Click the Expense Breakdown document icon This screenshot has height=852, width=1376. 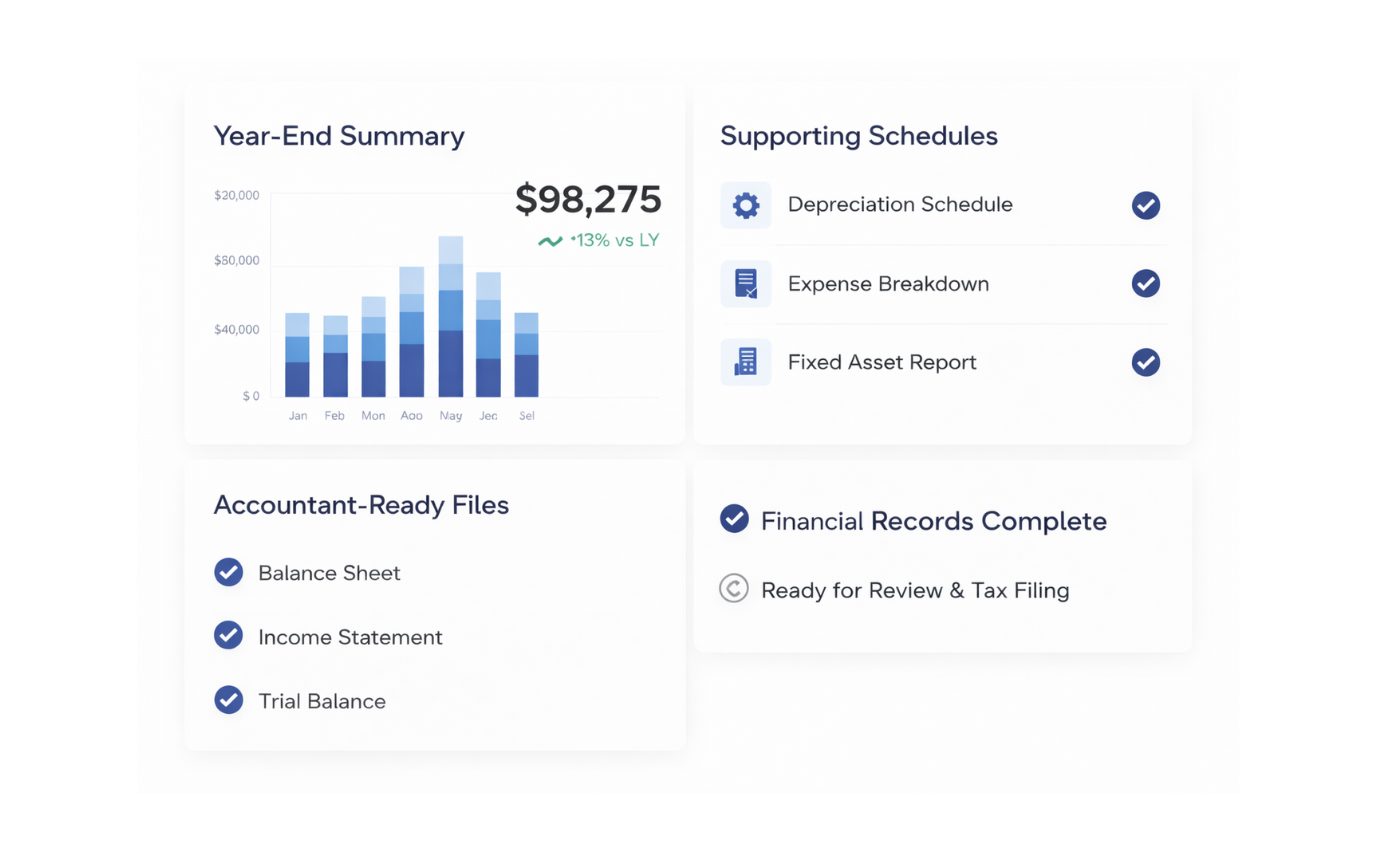(x=745, y=284)
